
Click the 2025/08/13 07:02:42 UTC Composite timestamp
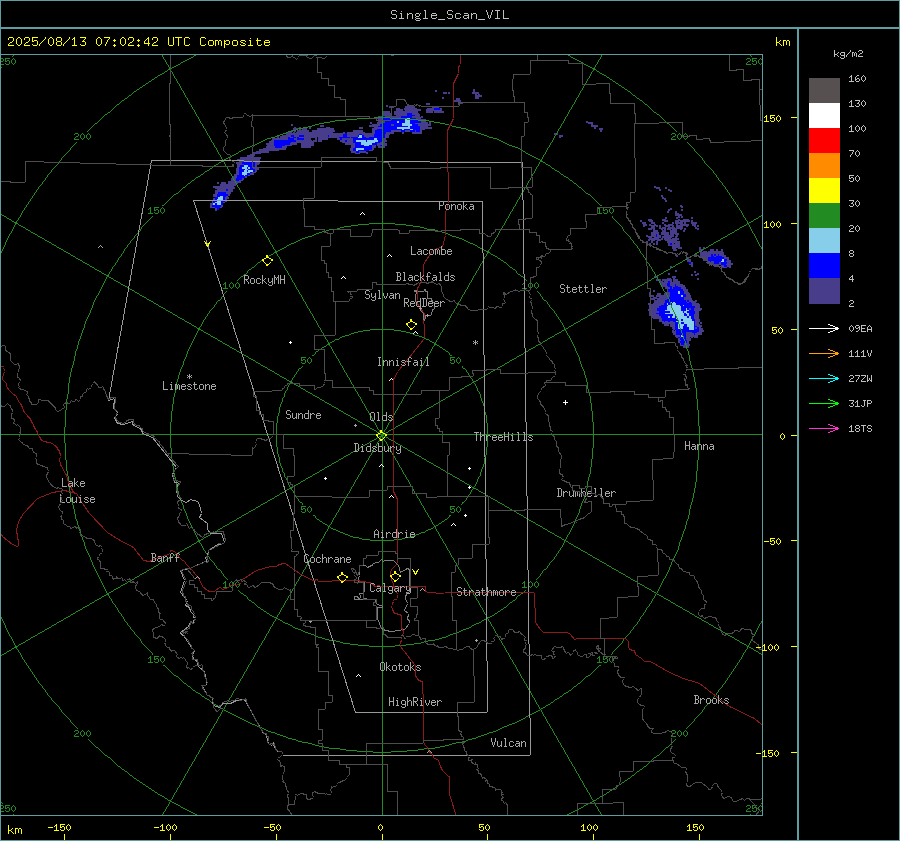pos(138,42)
